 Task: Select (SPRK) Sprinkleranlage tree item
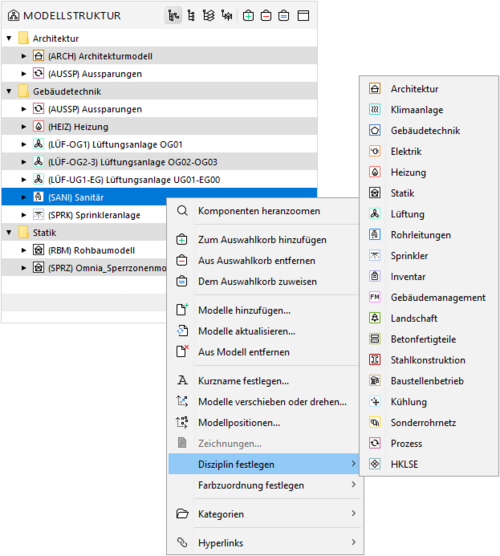pos(94,215)
